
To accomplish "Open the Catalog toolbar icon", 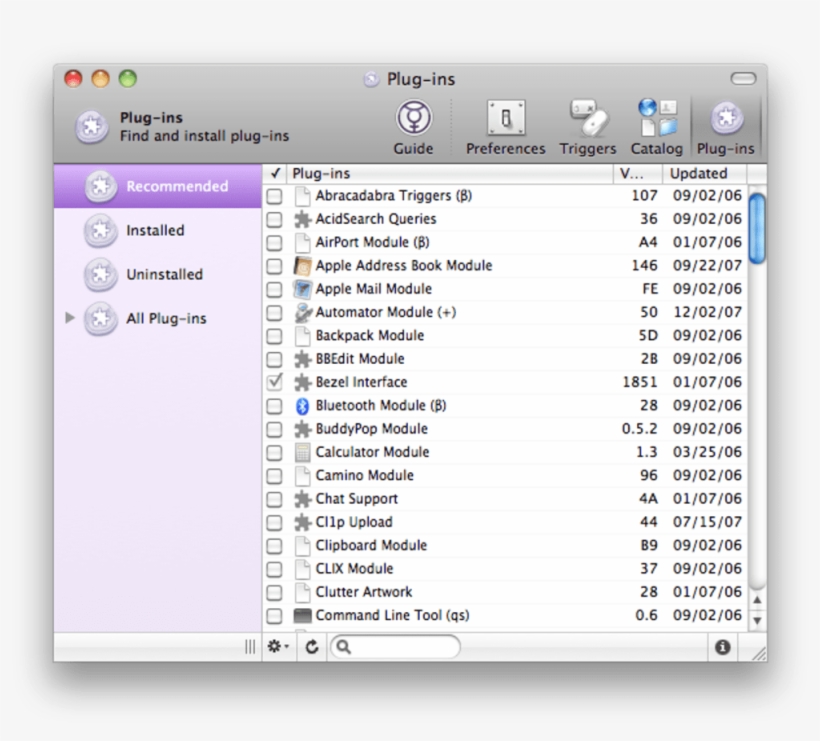I will point(656,117).
